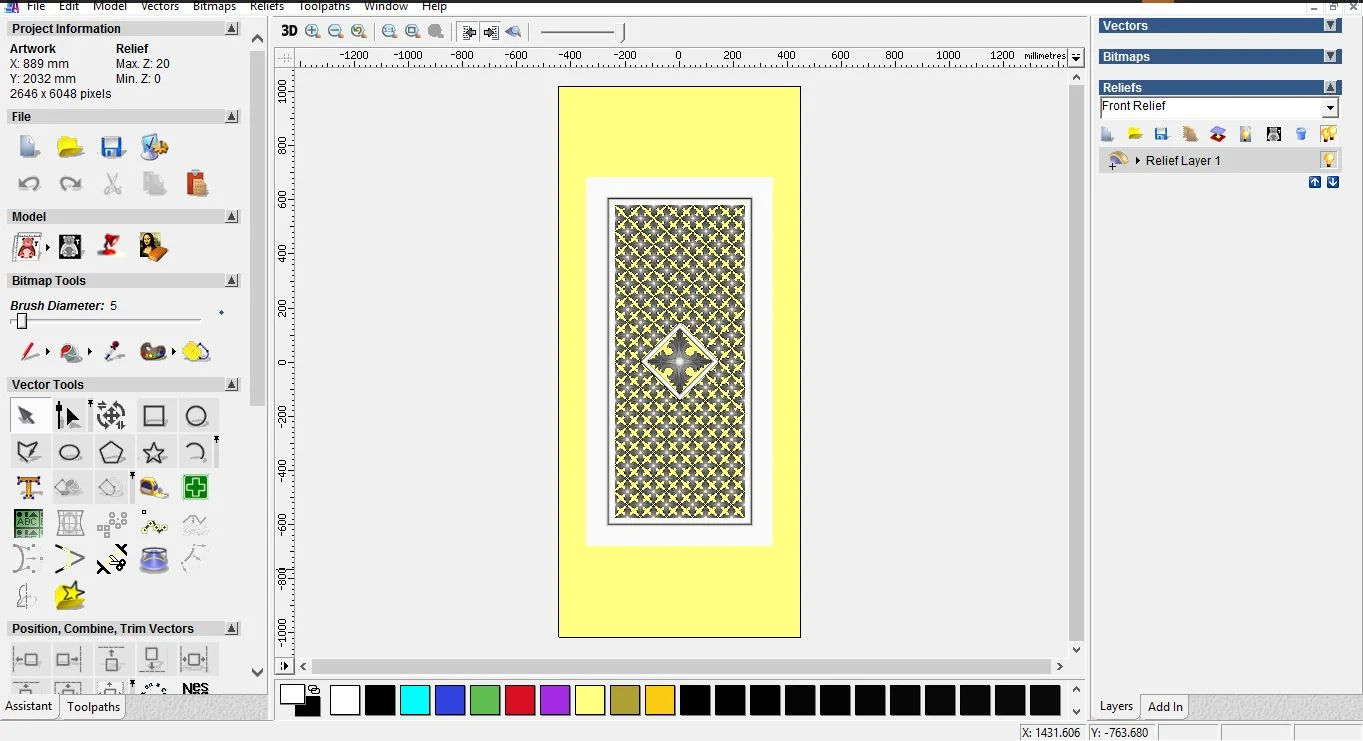Click the Create Ellipse vector tool

[x=70, y=453]
